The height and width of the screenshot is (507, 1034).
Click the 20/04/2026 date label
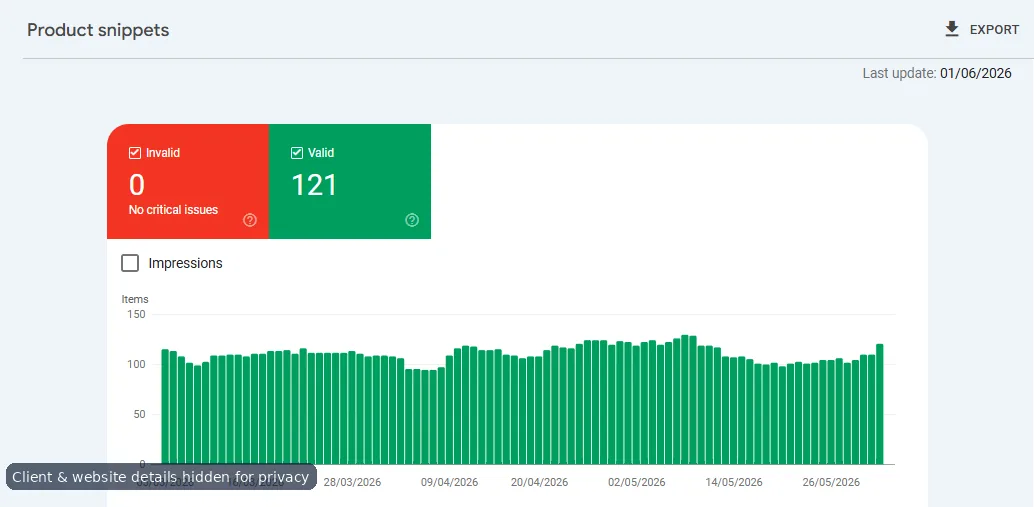point(539,483)
